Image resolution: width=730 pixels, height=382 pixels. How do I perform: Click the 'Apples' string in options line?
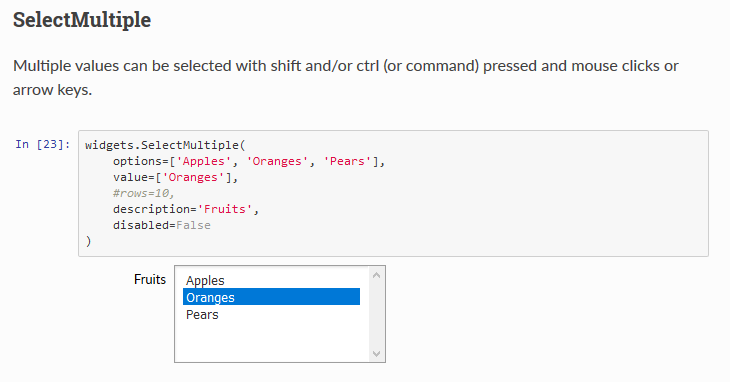(x=203, y=161)
